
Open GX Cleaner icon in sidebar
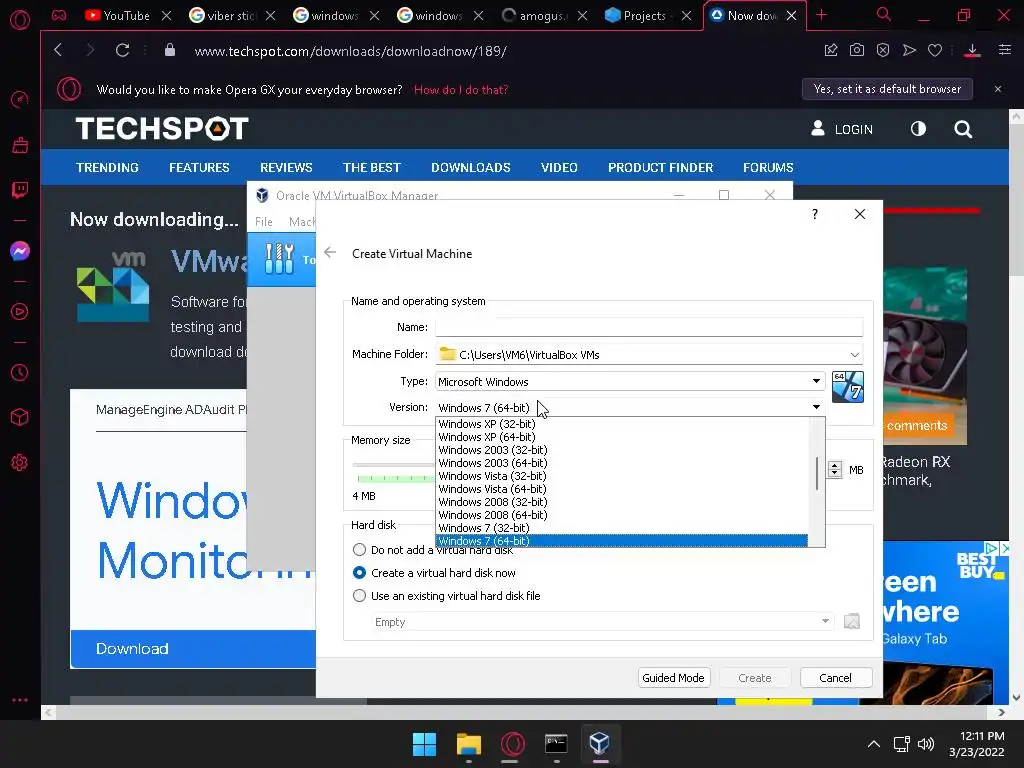tap(20, 145)
